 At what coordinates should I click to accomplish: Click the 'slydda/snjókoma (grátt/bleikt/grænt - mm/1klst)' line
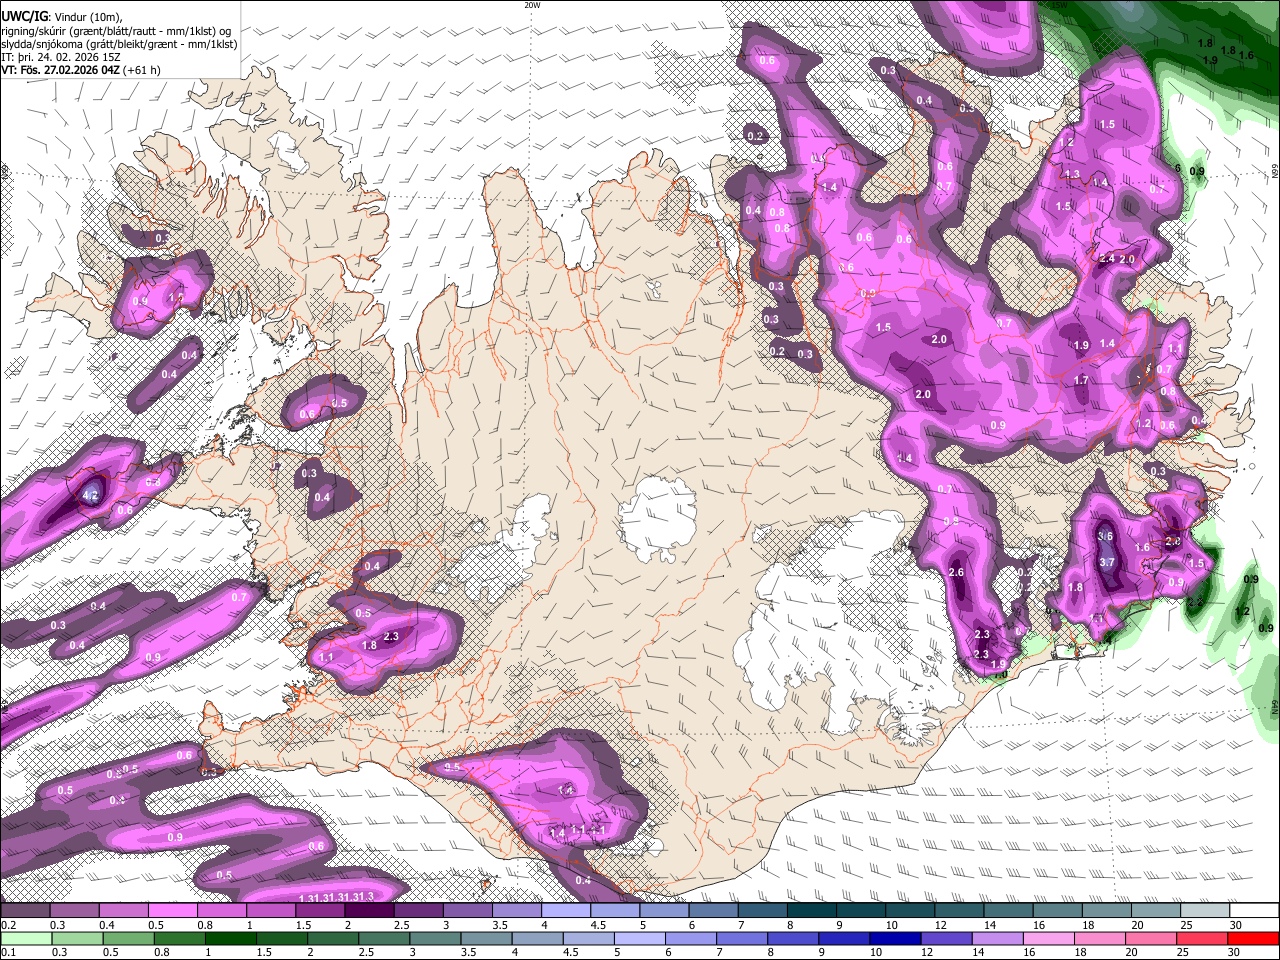pyautogui.click(x=119, y=44)
